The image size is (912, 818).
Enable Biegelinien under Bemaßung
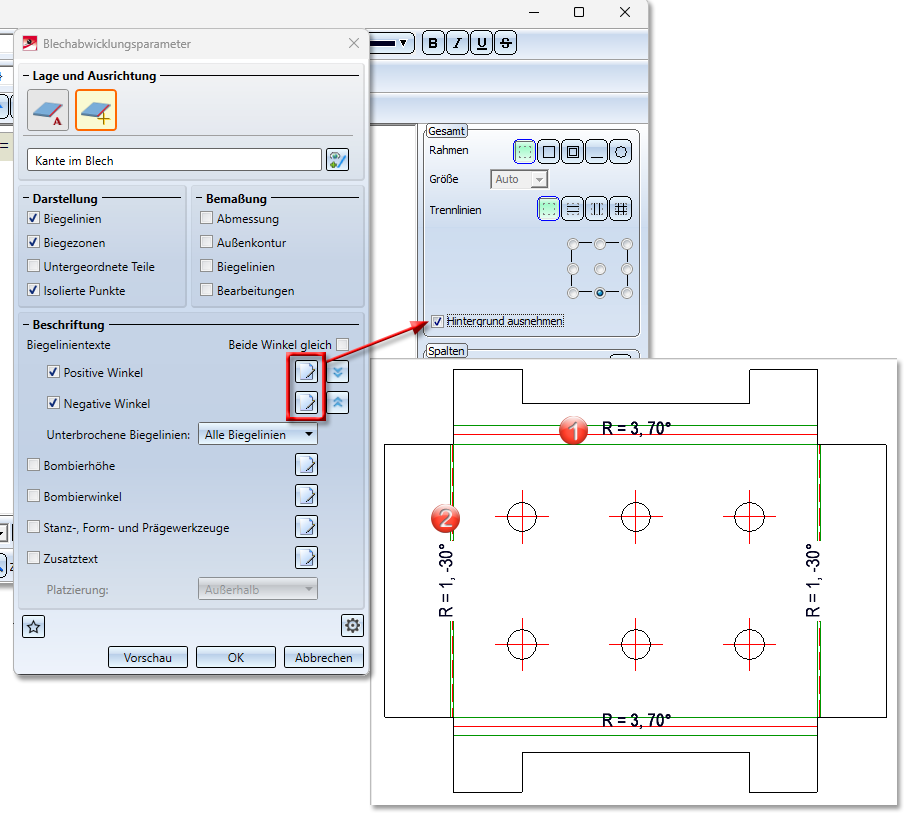click(206, 266)
